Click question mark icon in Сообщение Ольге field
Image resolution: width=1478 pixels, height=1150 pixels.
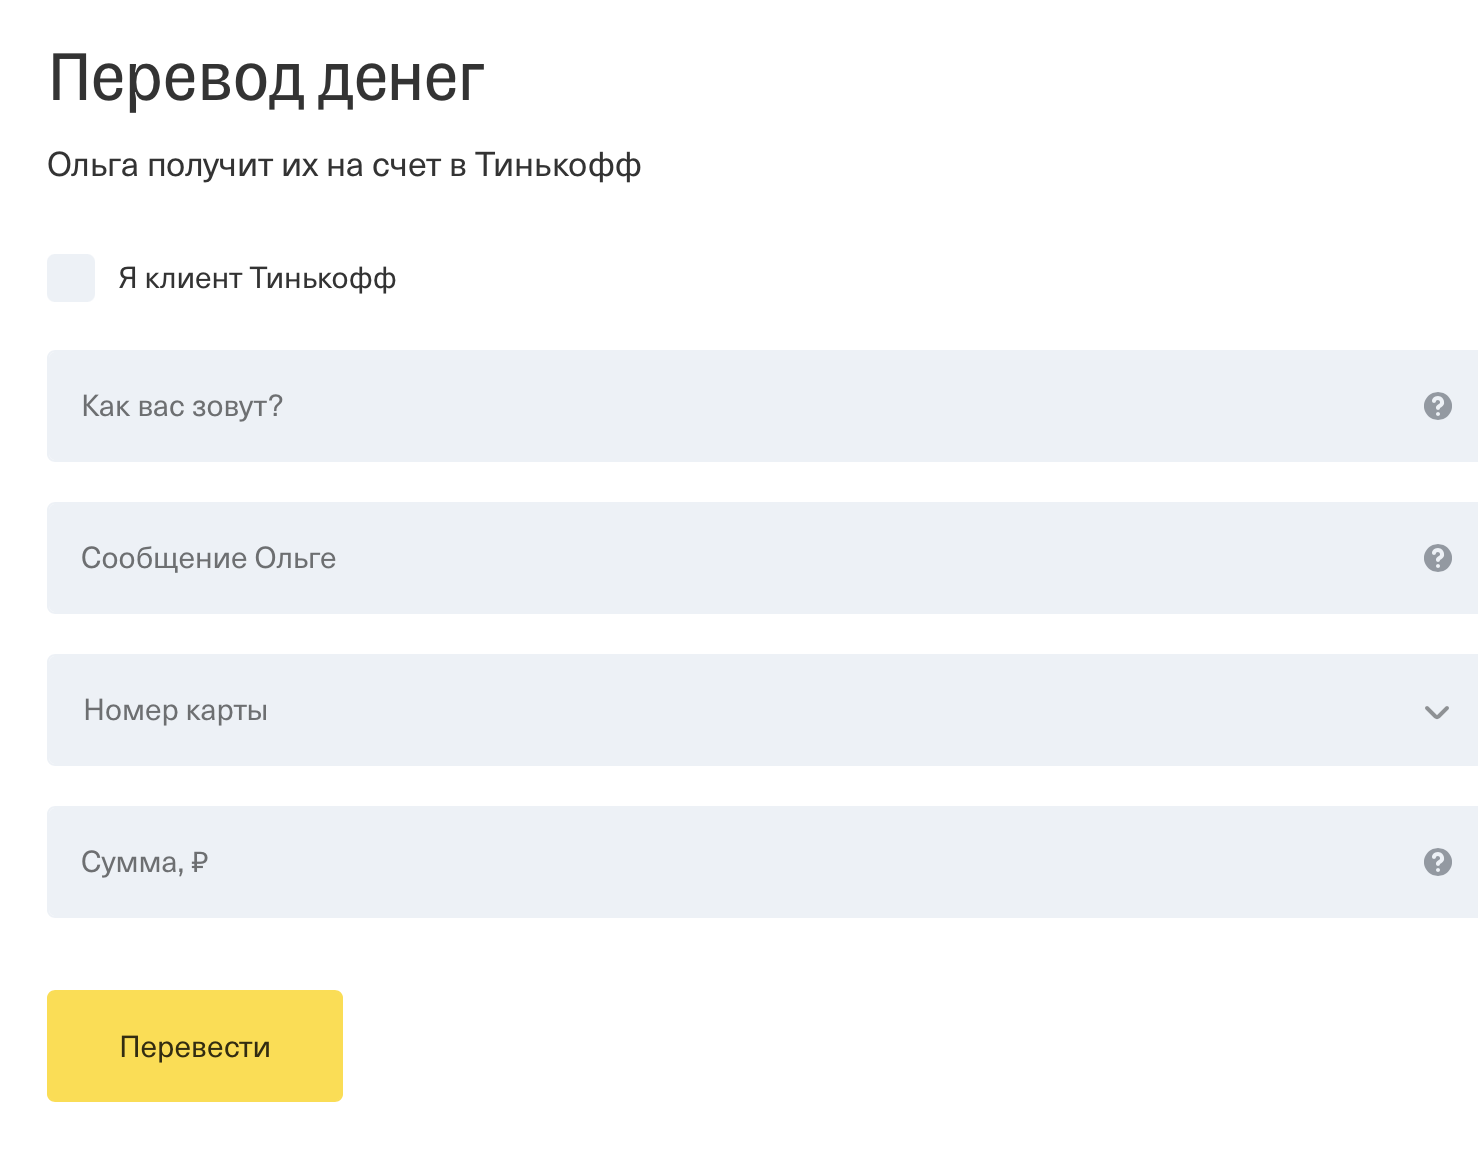pos(1437,558)
